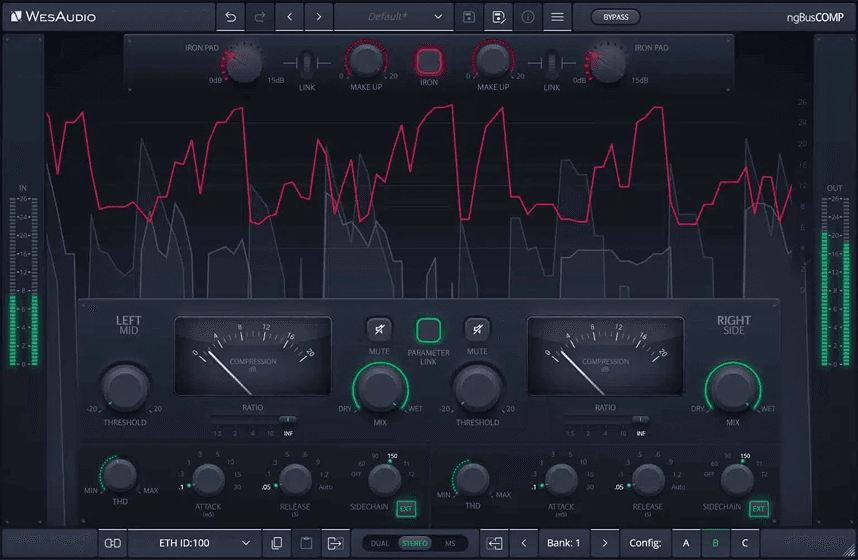
Task: Enable the left sidechain EXT button
Action: pyautogui.click(x=406, y=508)
